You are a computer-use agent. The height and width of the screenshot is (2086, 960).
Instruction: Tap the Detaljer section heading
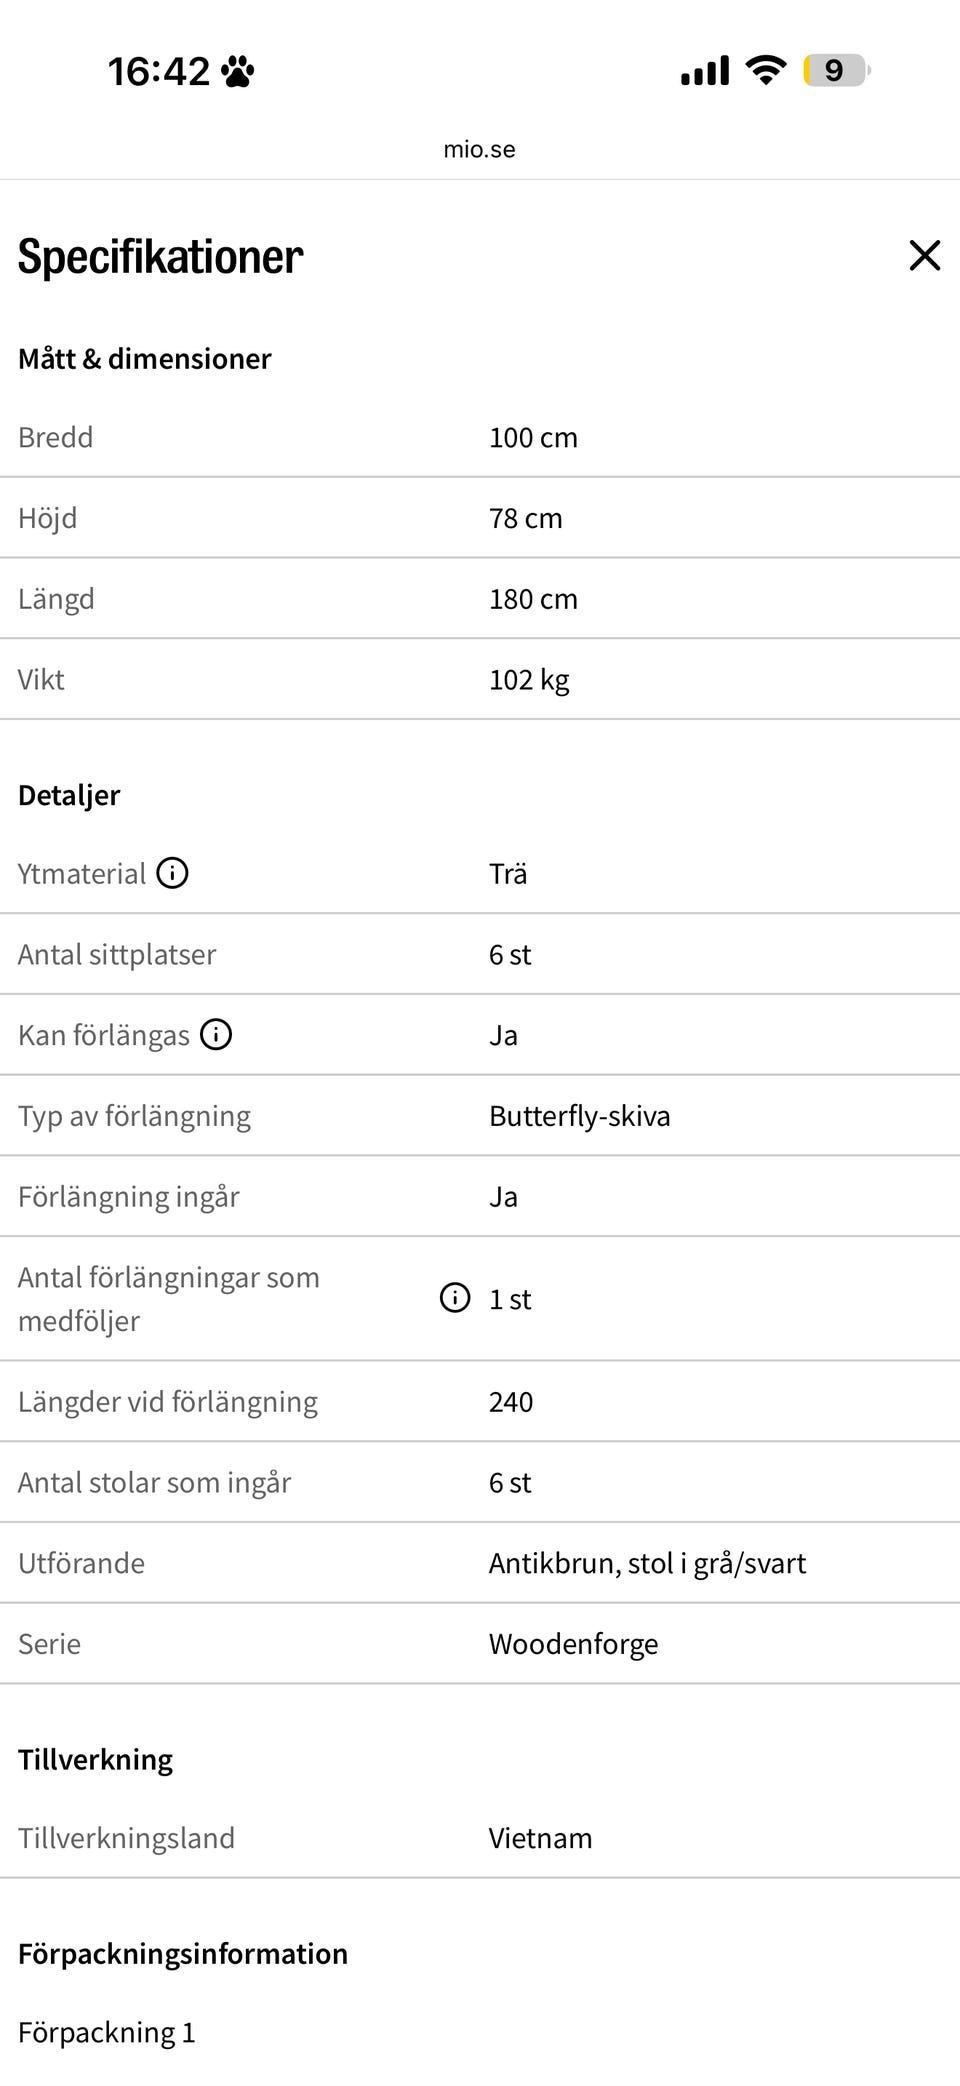tap(69, 795)
